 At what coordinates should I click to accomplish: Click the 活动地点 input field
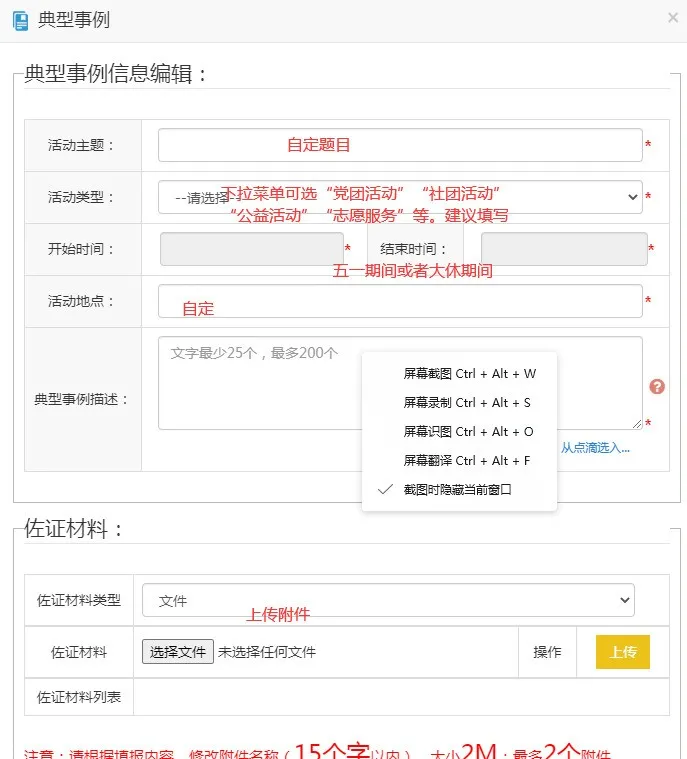[400, 301]
